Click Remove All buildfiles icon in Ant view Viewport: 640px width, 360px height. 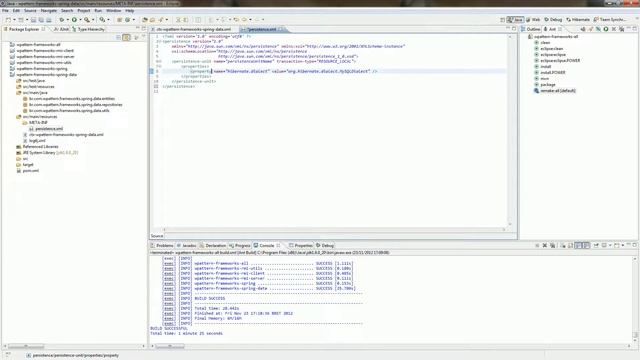(x=622, y=29)
